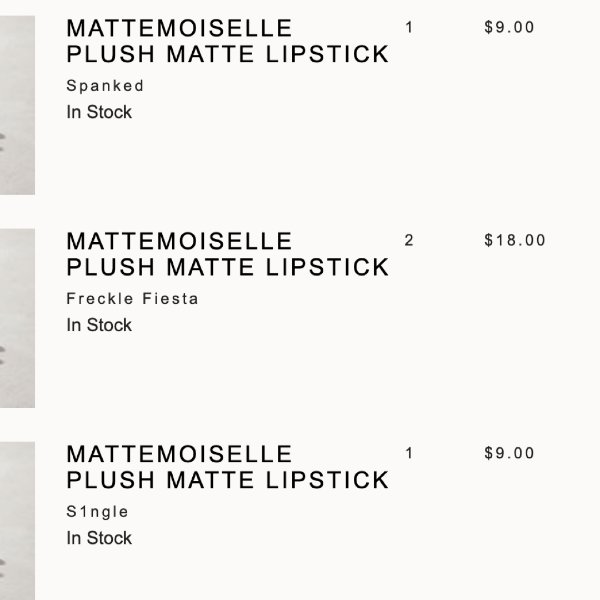Screen dimensions: 600x600
Task: Click quantity 2 for Freckle Fiesta lipstick
Action: pos(409,240)
